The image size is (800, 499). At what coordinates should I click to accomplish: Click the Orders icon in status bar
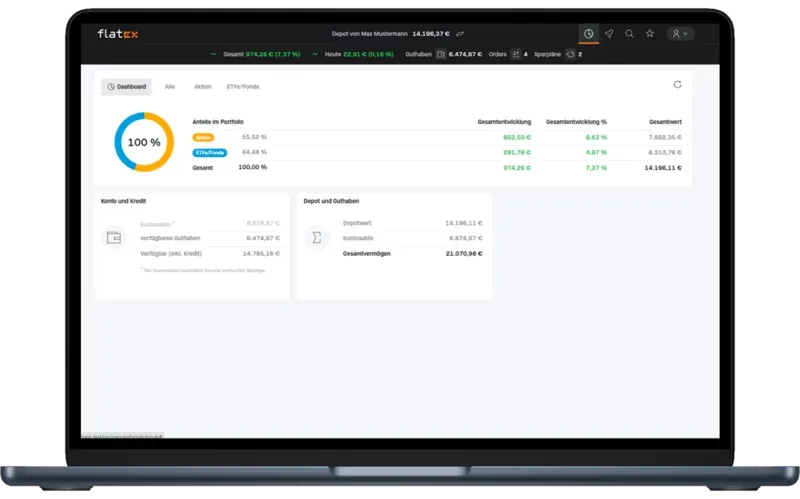[515, 54]
